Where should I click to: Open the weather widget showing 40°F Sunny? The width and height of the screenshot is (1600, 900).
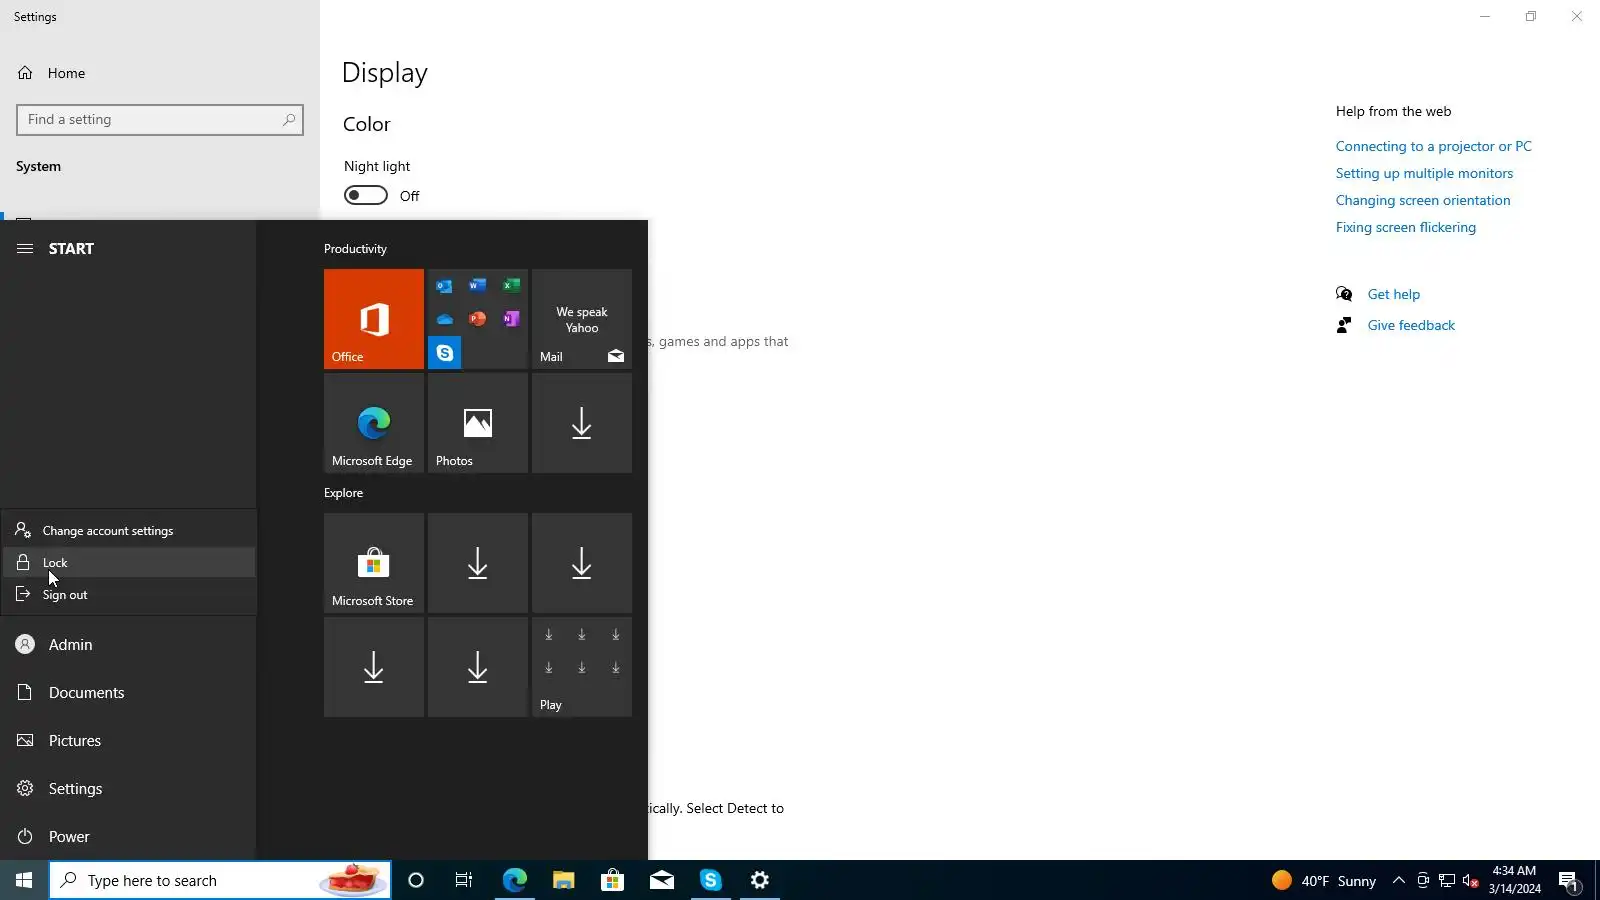pyautogui.click(x=1324, y=880)
